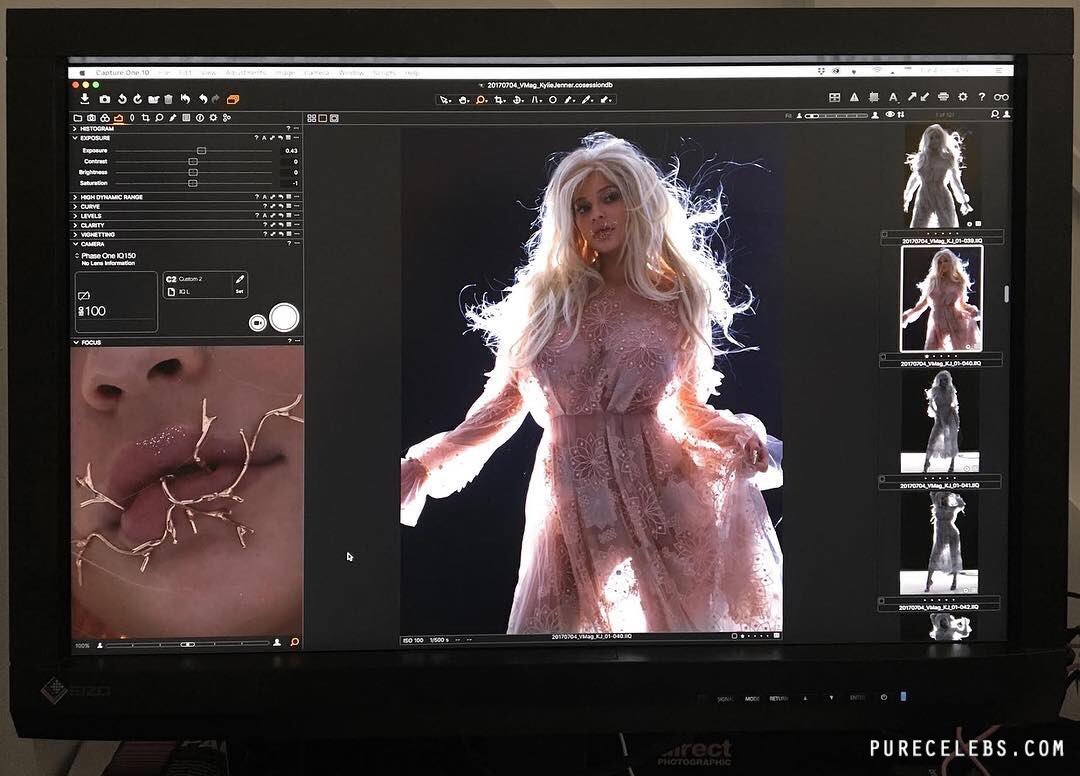Viewport: 1080px width, 776px height.
Task: Open the Adjustments menu
Action: pos(243,73)
